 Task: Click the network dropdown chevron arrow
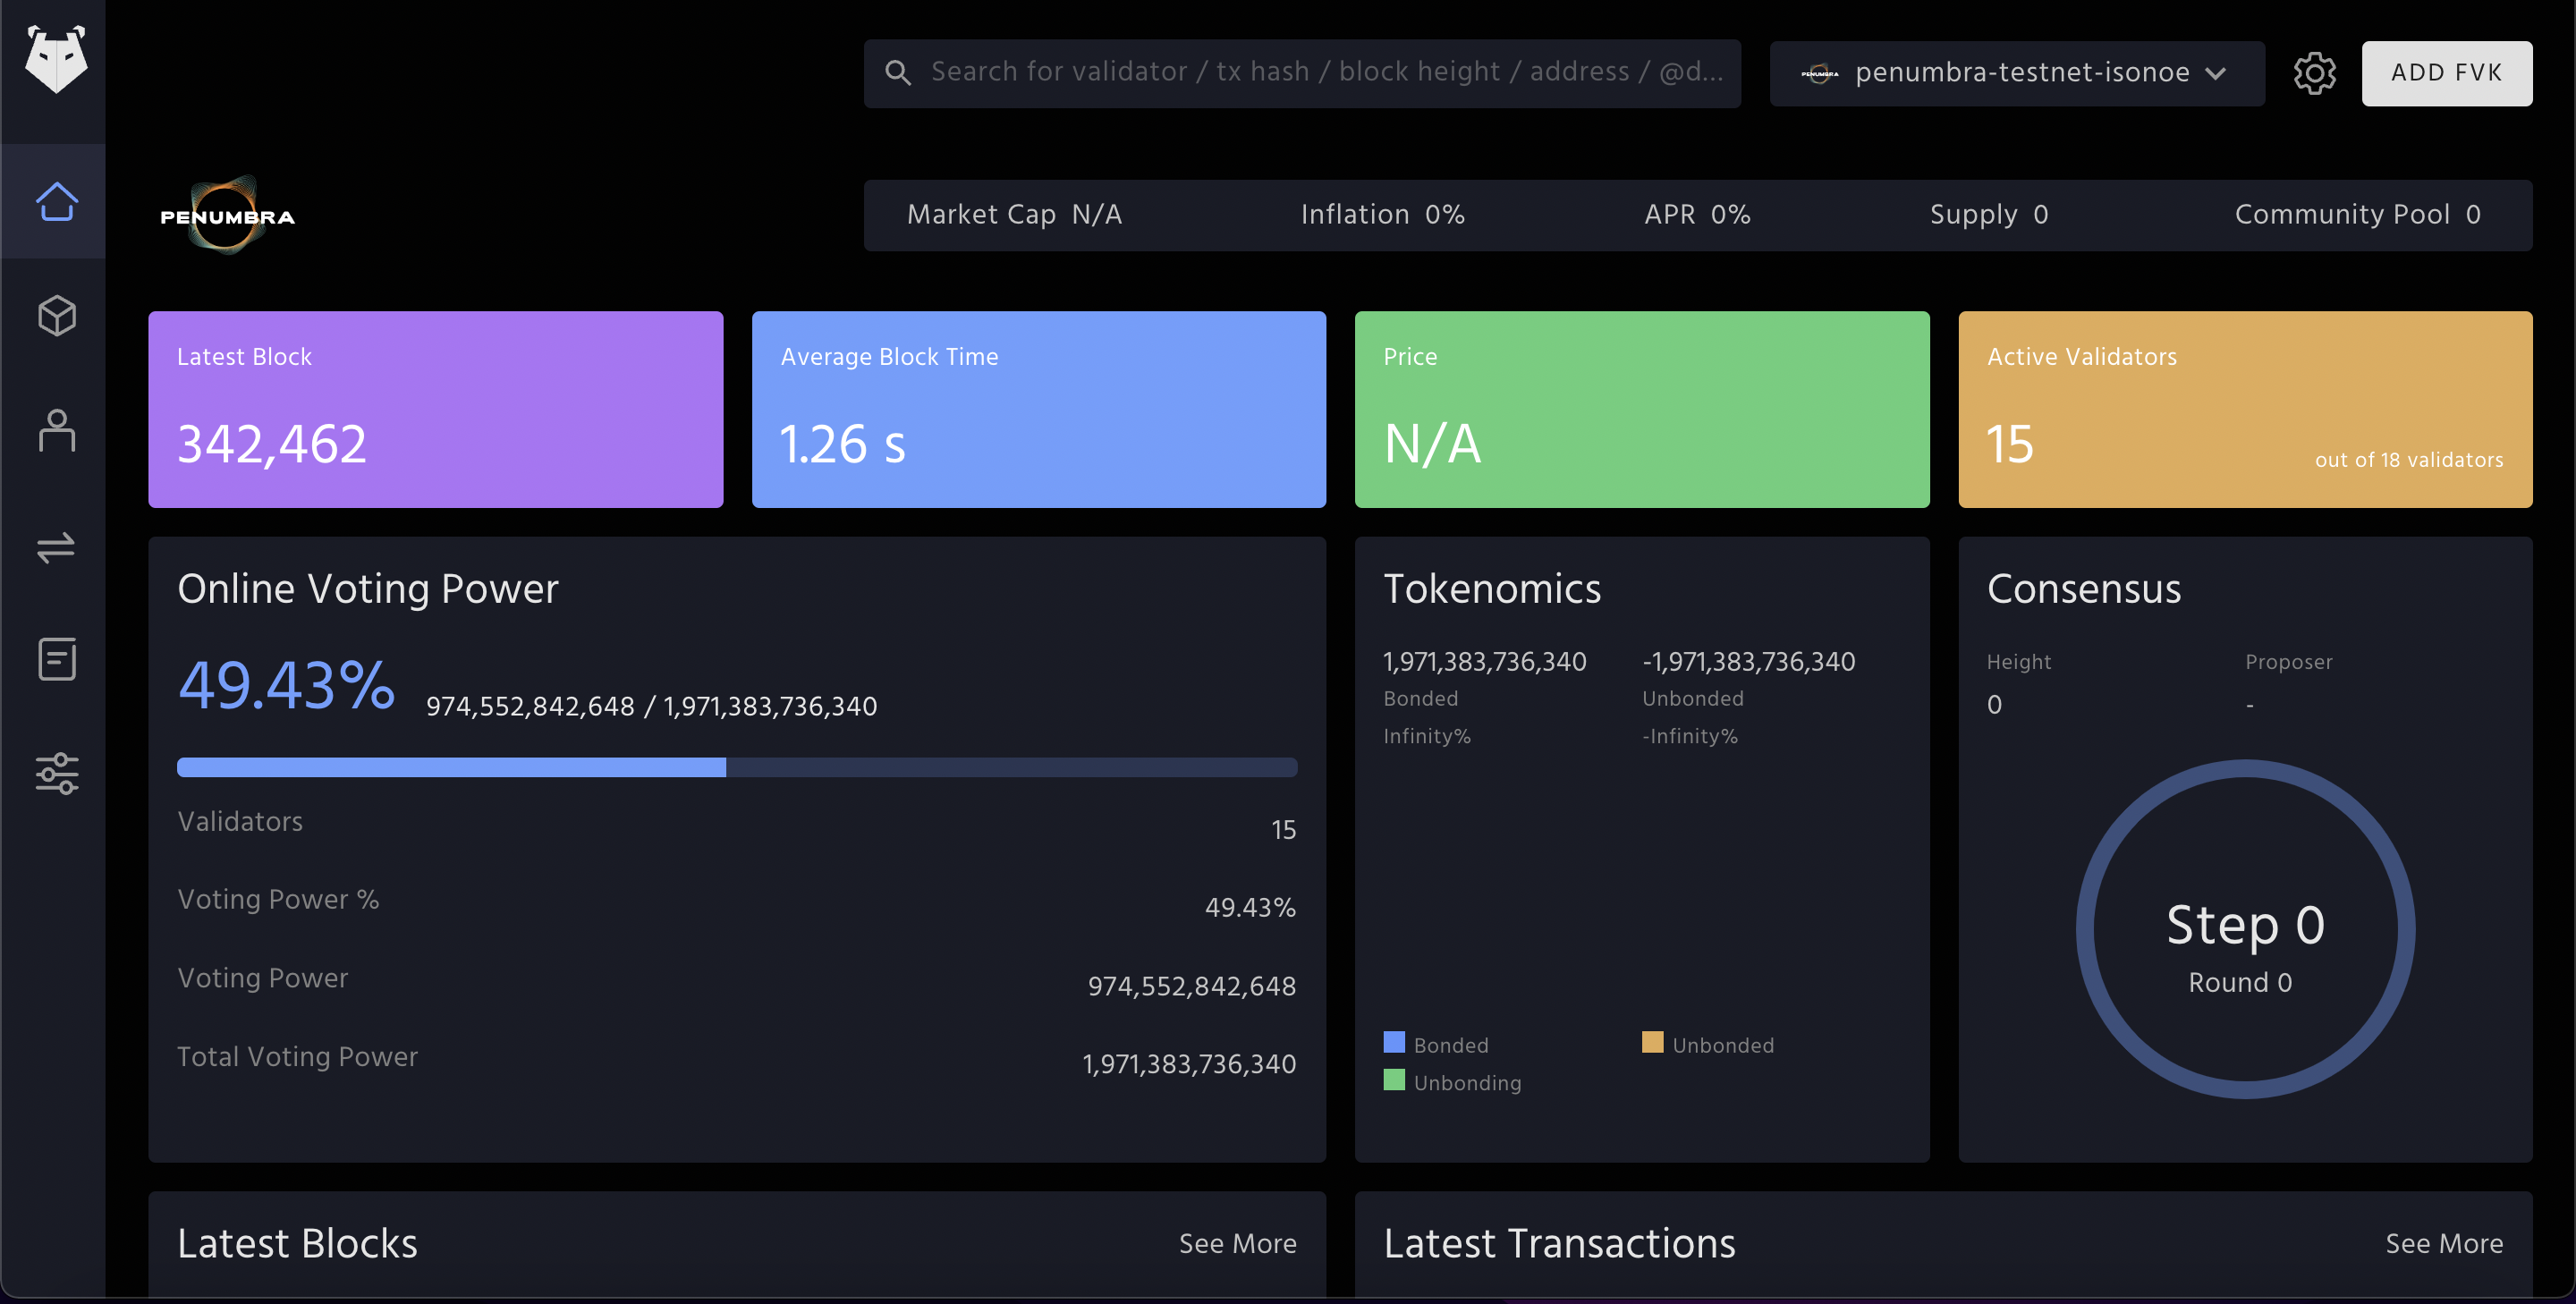(2216, 74)
